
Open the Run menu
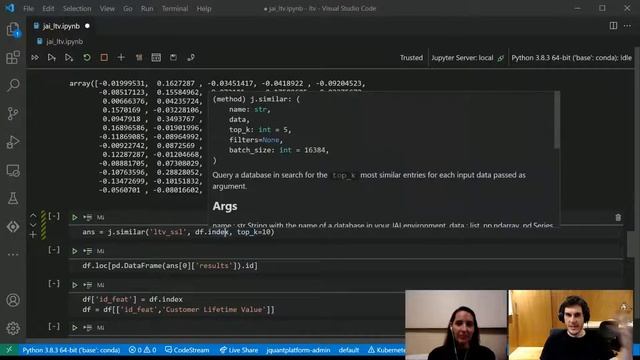coord(147,9)
